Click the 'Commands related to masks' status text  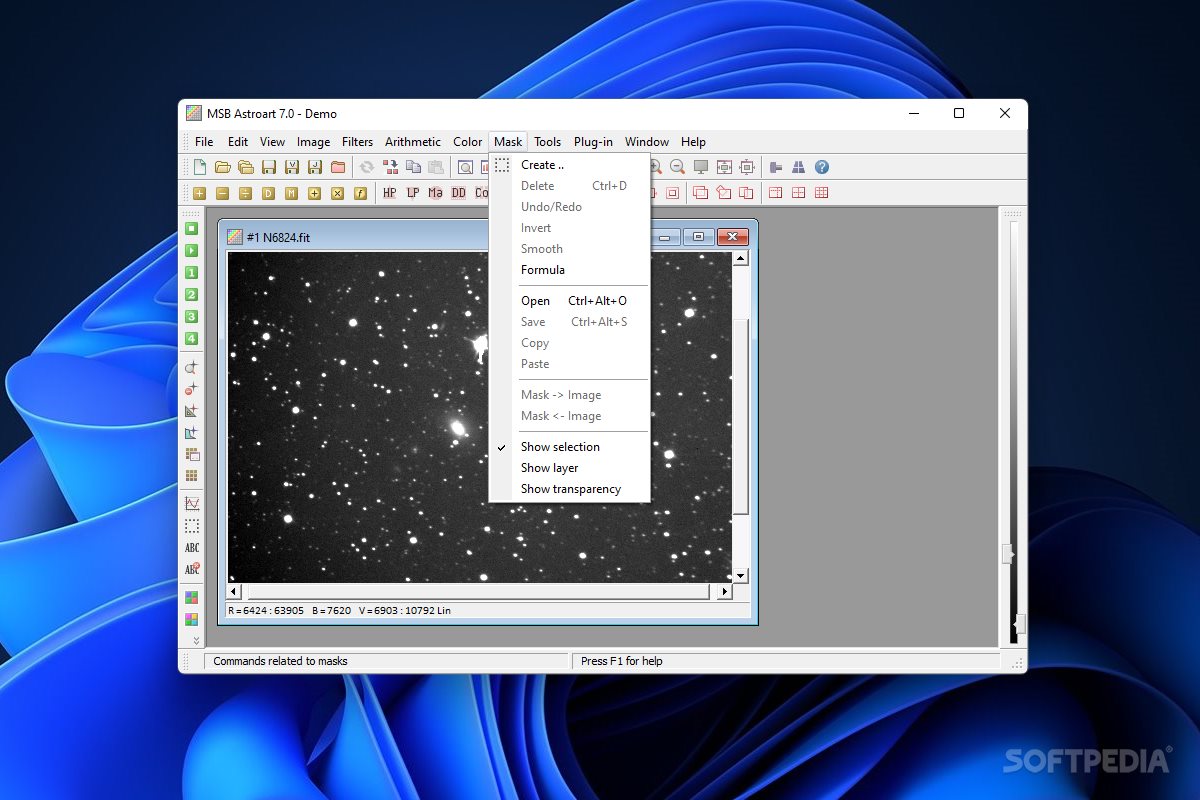pyautogui.click(x=280, y=661)
